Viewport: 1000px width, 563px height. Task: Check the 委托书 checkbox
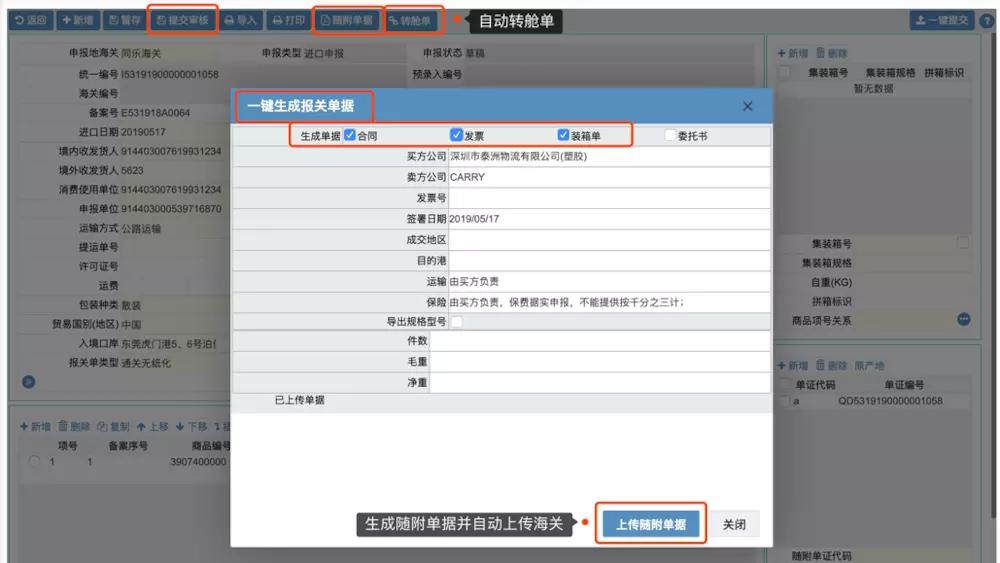click(x=670, y=135)
